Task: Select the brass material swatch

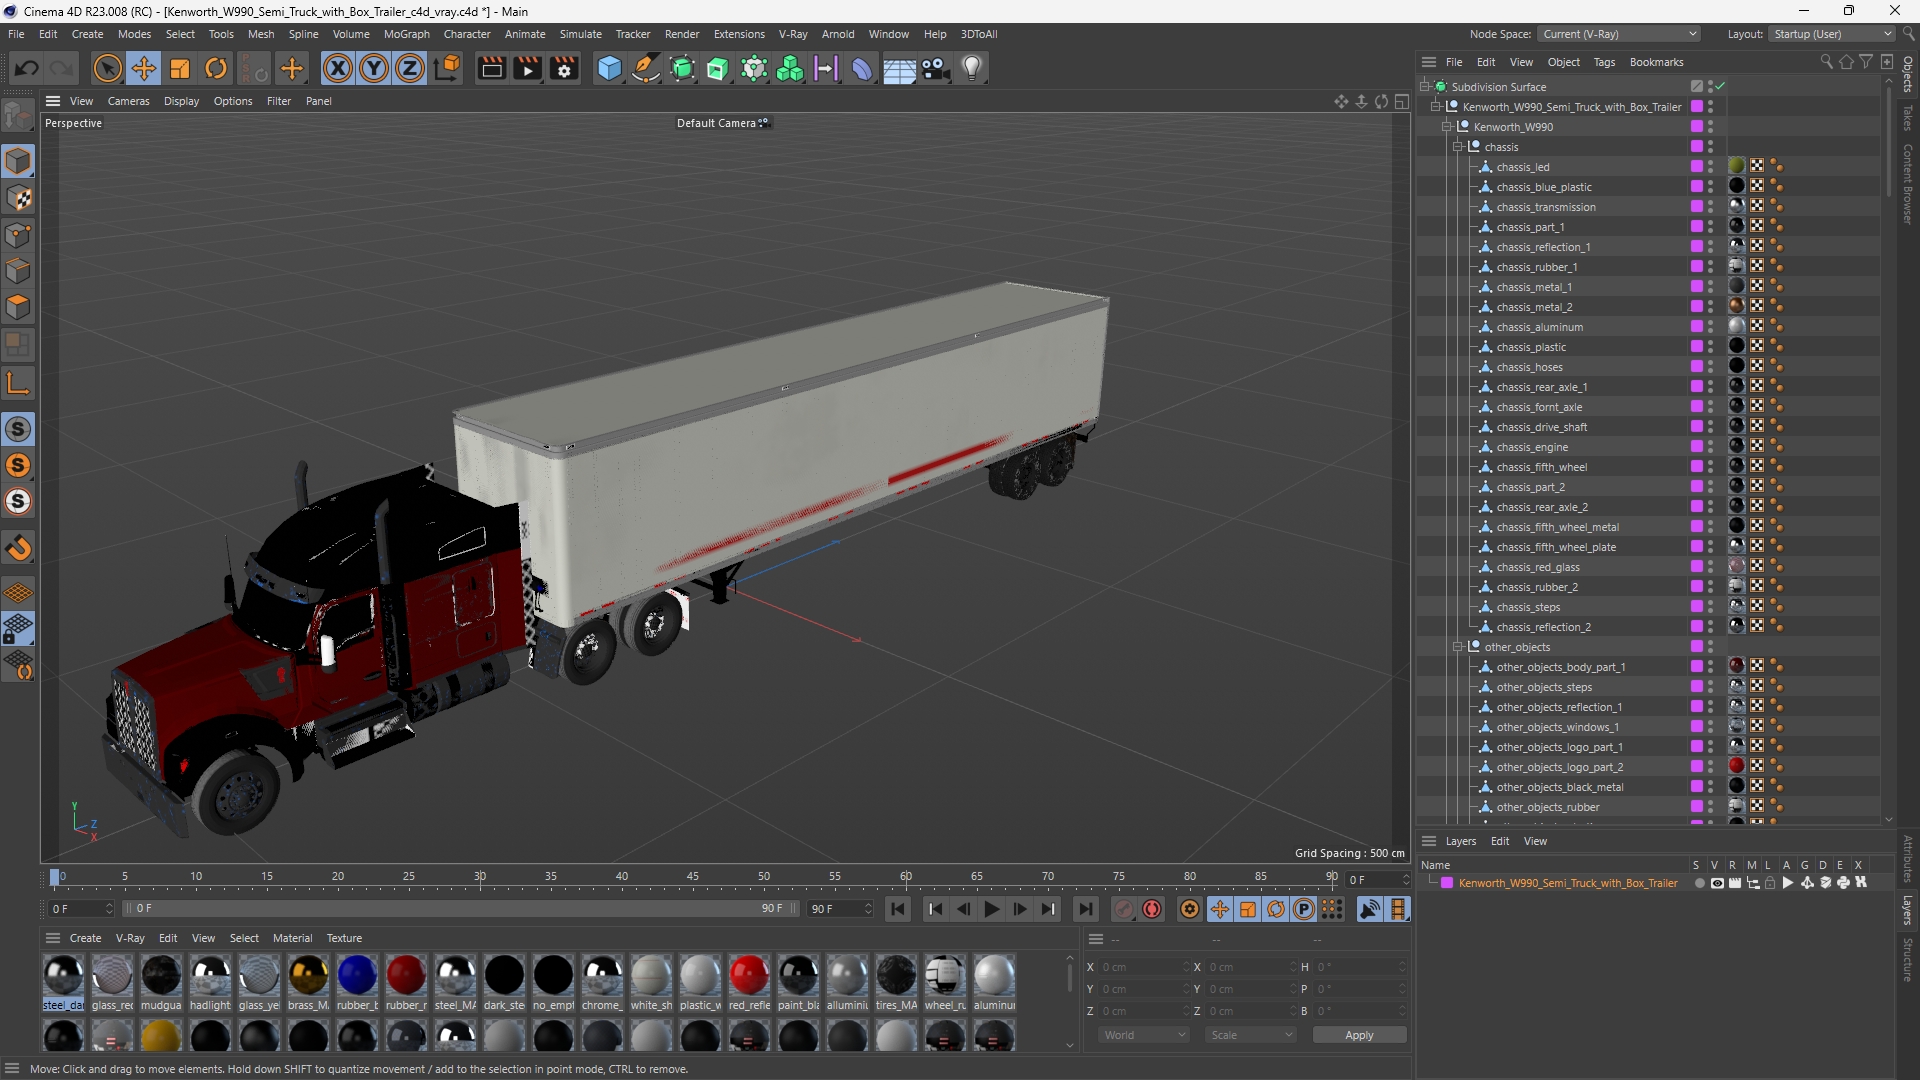Action: (308, 975)
